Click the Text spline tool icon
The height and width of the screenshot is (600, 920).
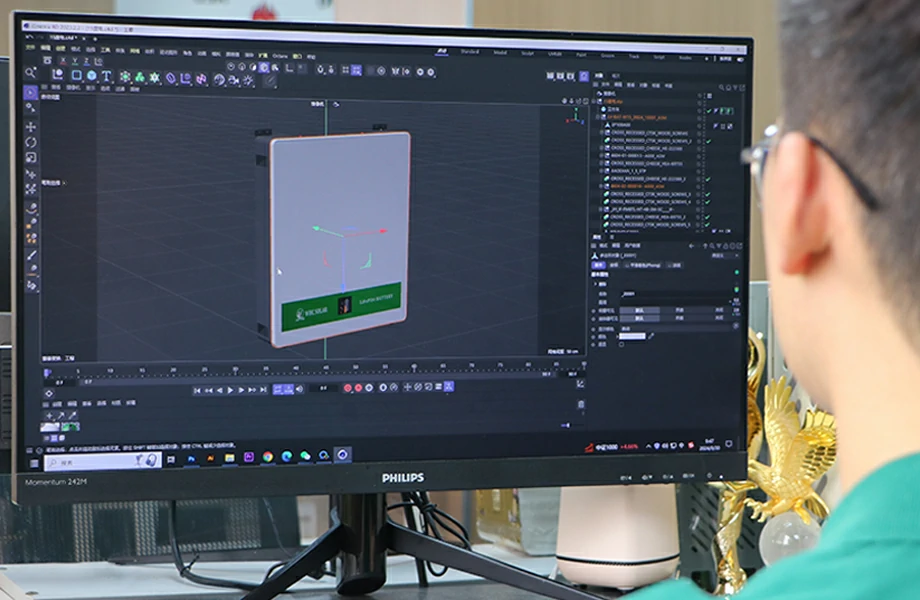point(106,76)
